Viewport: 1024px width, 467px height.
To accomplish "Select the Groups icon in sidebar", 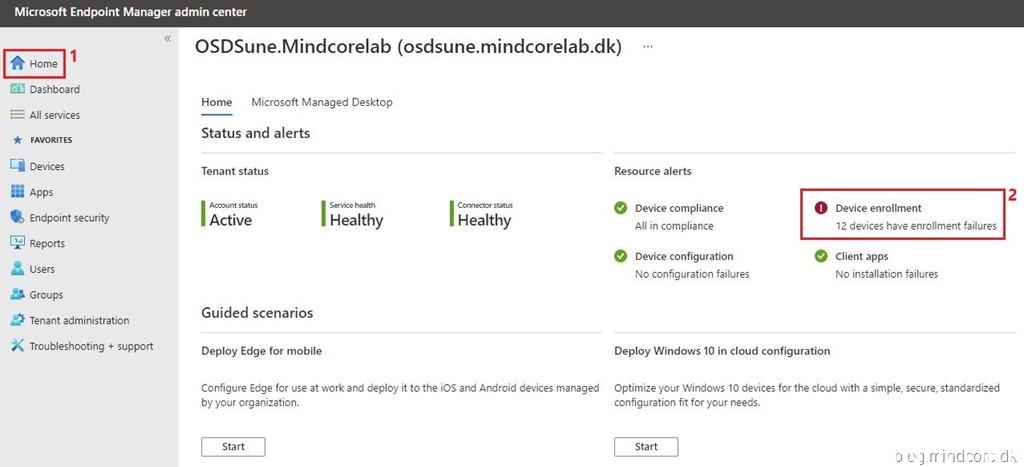I will [x=18, y=295].
